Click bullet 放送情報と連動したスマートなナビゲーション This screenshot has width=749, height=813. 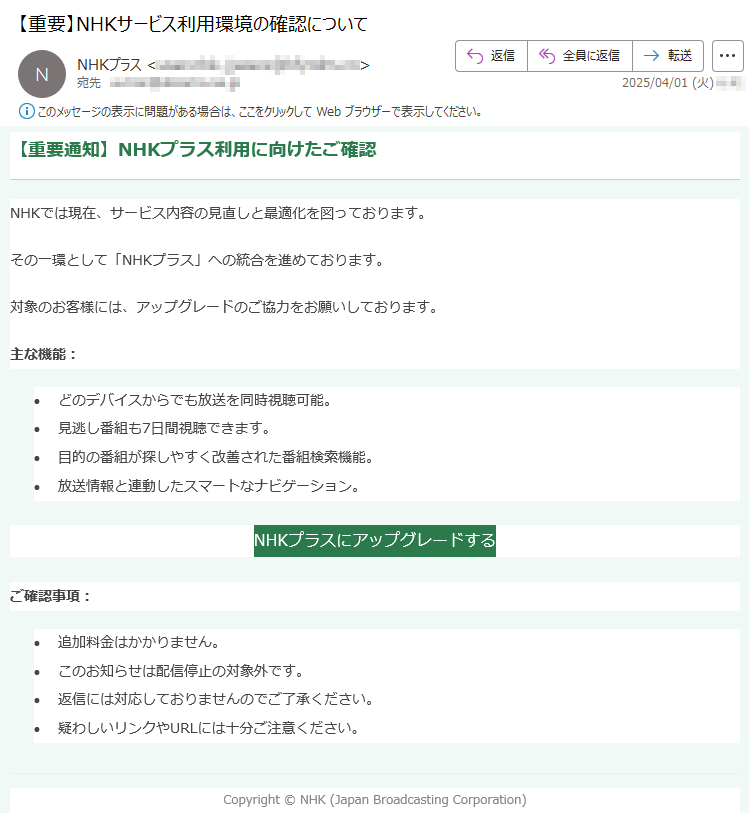209,486
